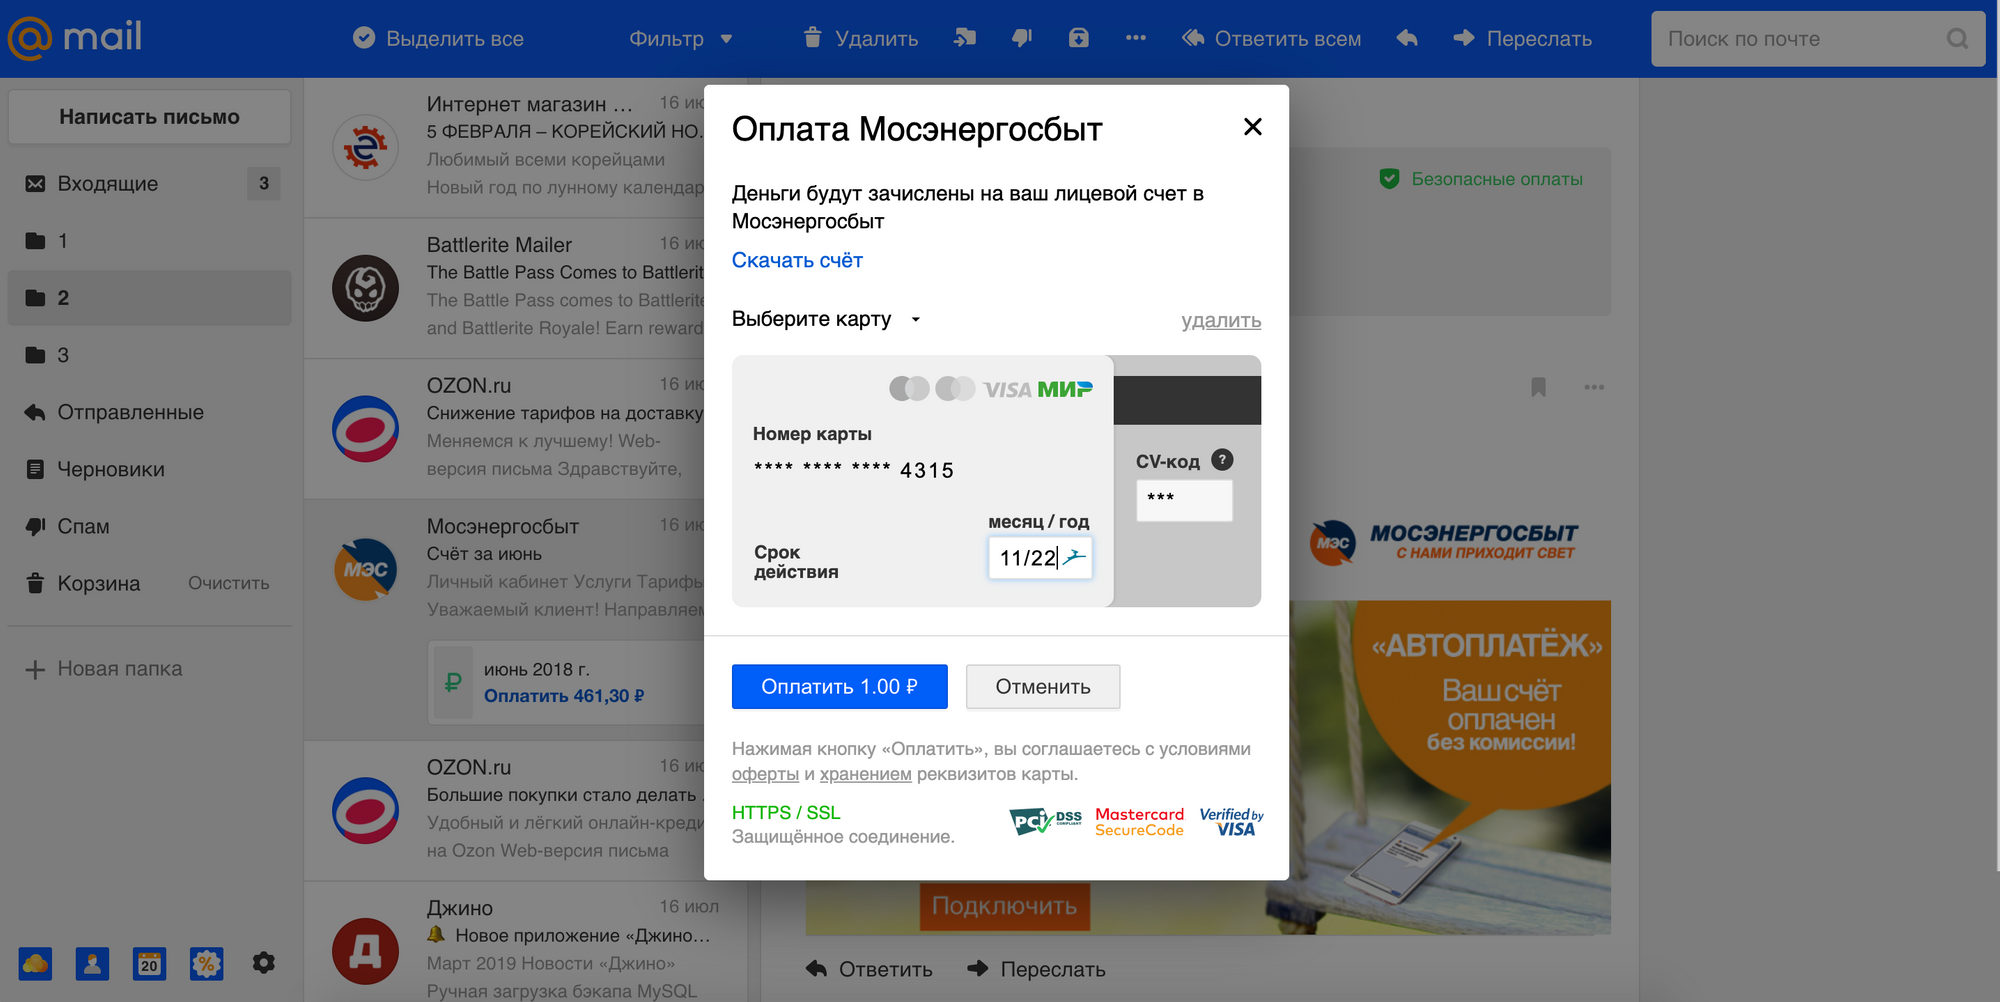
Task: Click Оплатить 461,30 ₽ link
Action: pyautogui.click(x=564, y=696)
